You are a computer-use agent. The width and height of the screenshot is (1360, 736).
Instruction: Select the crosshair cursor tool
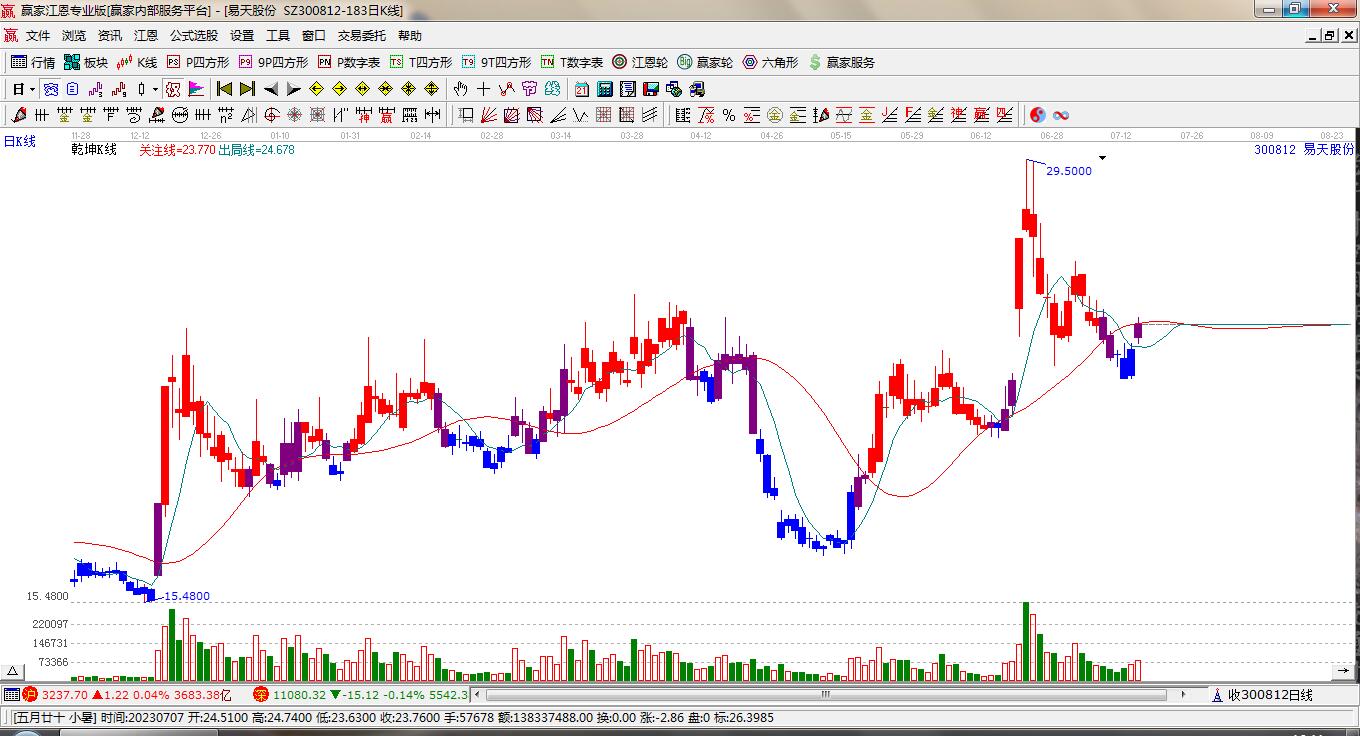click(x=484, y=89)
